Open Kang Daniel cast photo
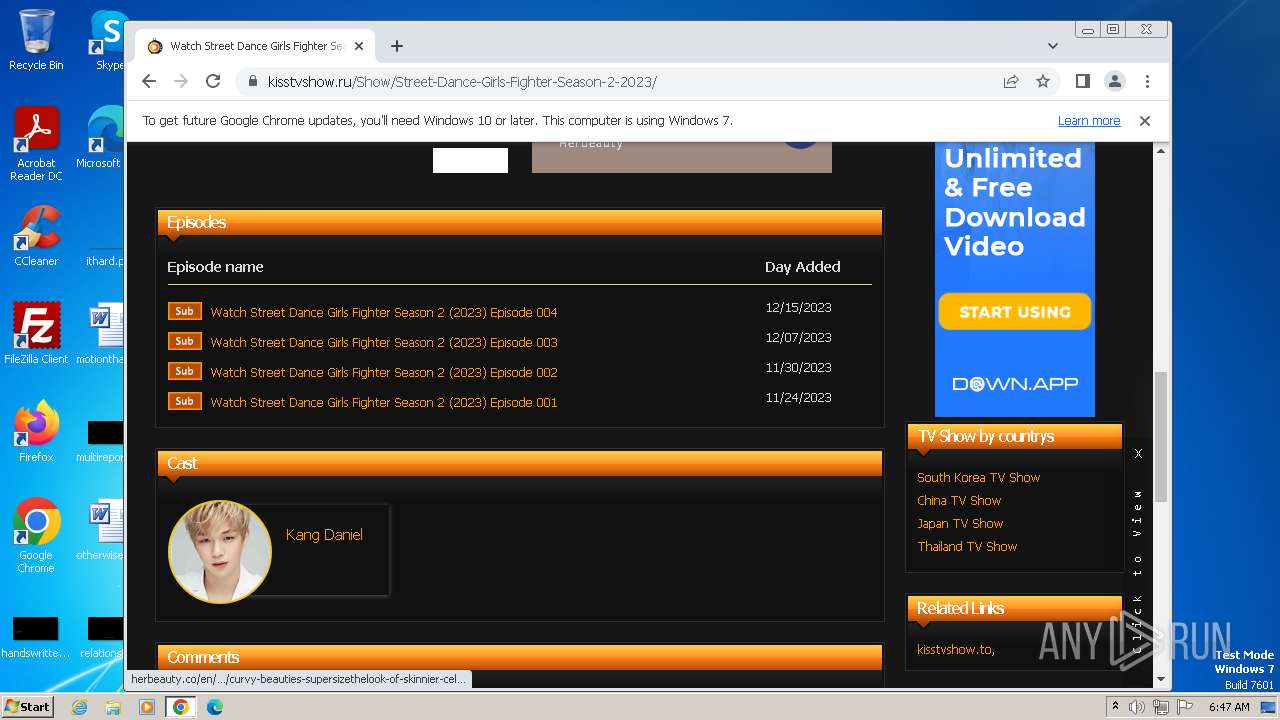The width and height of the screenshot is (1280, 720). click(x=220, y=552)
